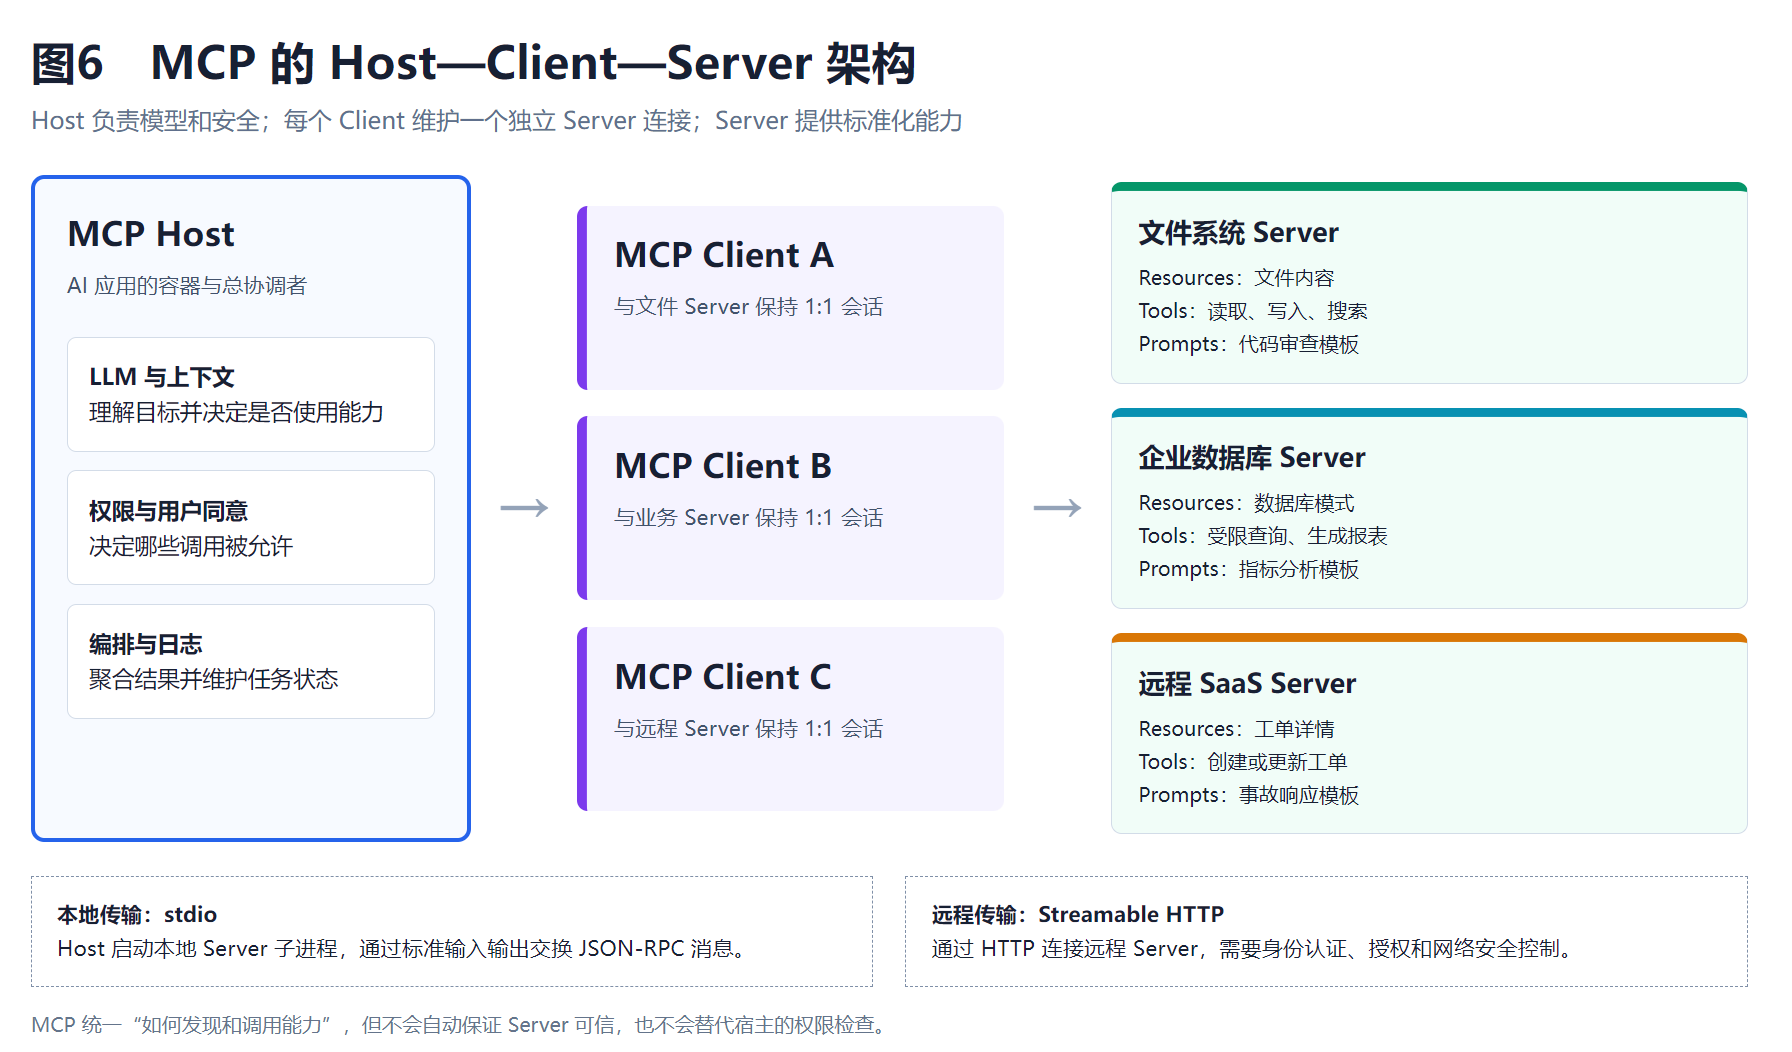Click 'Tools：受限查询、生成报表' line
Screen dimensions: 1792x1052
pyautogui.click(x=1263, y=536)
